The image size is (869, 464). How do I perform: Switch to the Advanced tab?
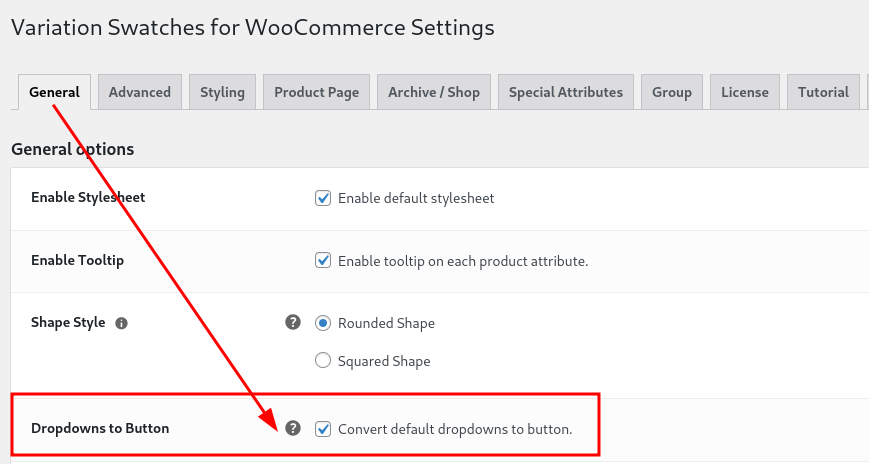[140, 92]
